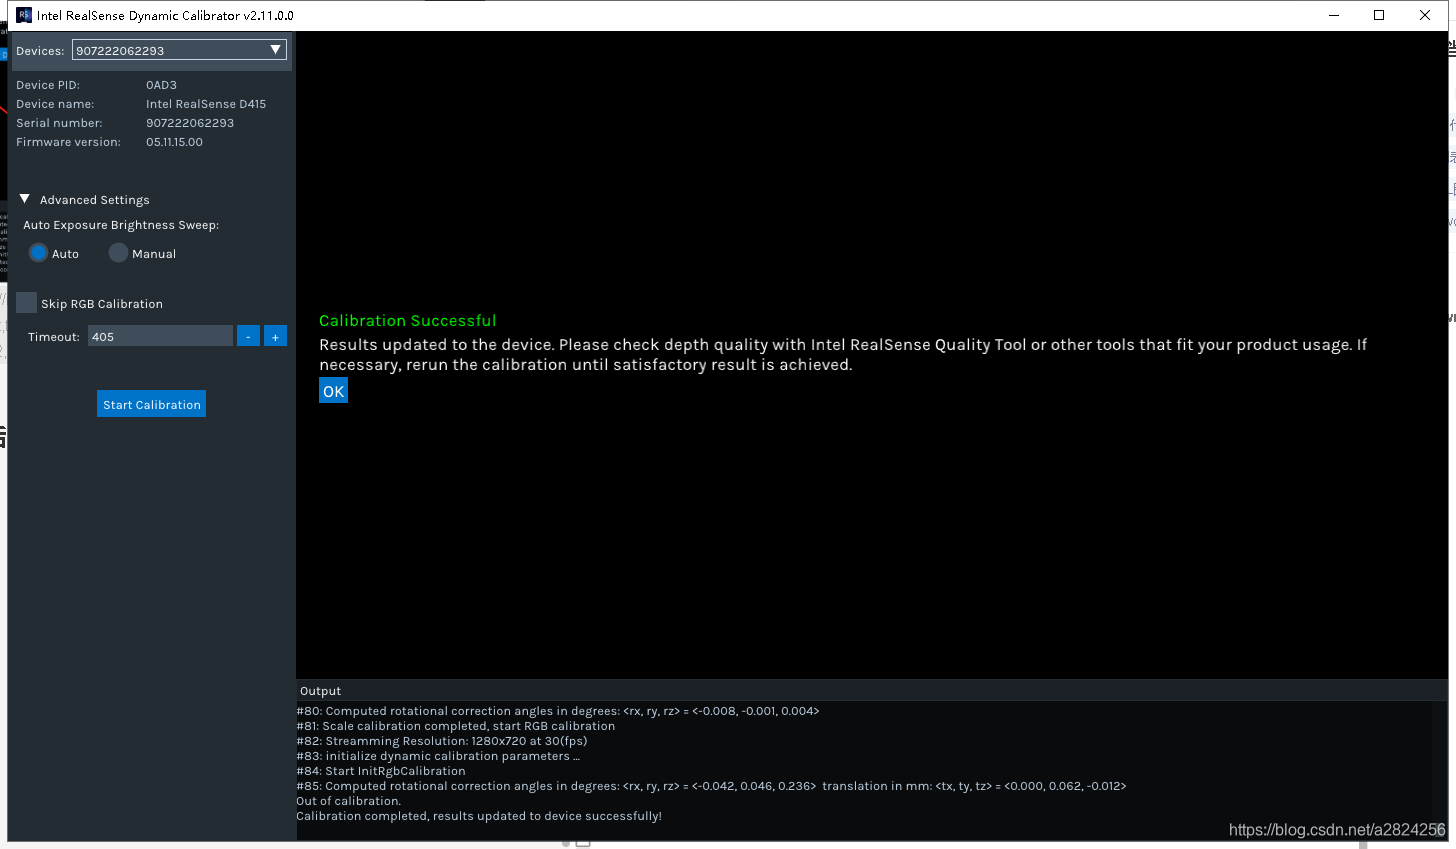1456x849 pixels.
Task: Click log line #81 Scale calibration completed
Action: click(x=456, y=726)
